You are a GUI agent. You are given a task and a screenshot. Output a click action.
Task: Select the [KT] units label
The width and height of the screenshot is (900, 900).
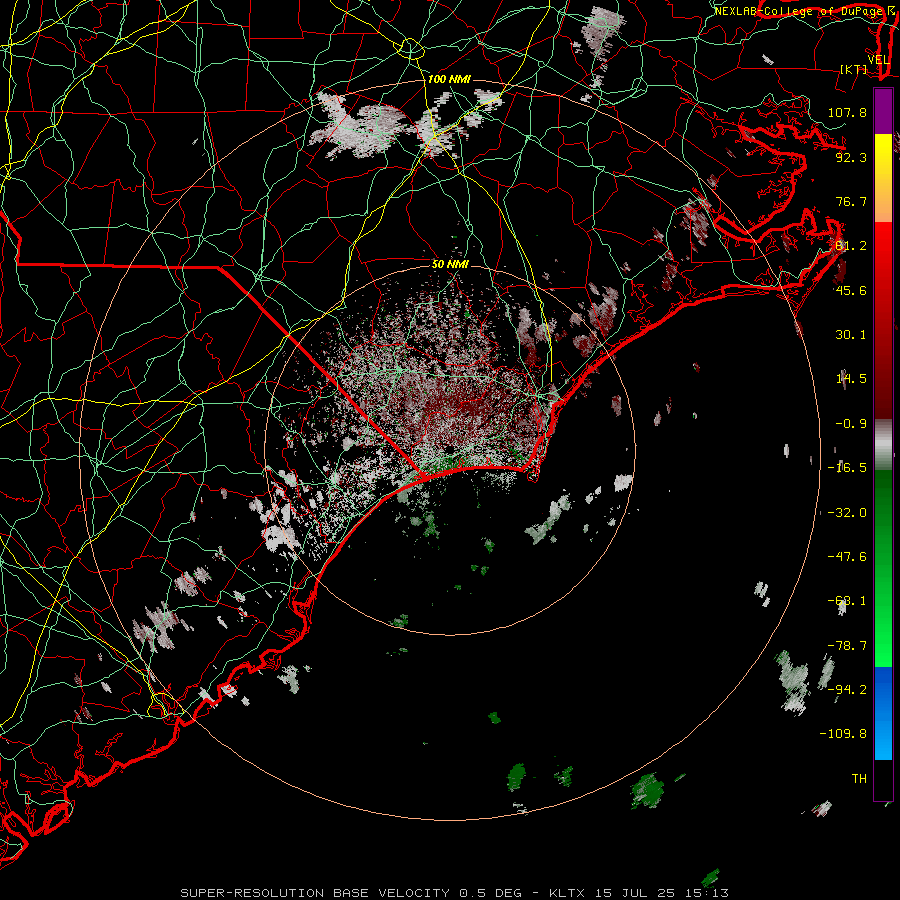click(854, 69)
